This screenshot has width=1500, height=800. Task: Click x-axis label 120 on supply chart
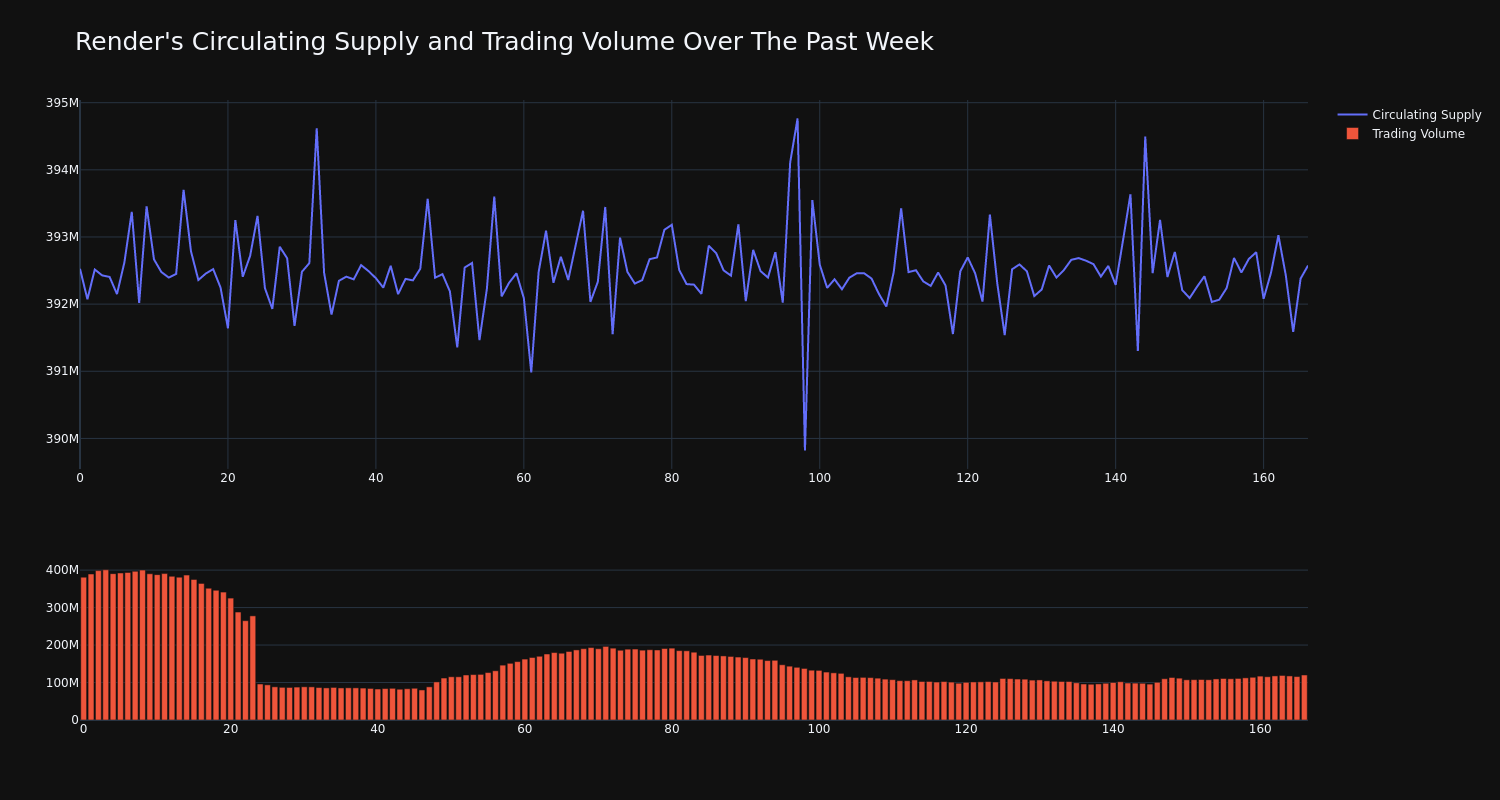pyautogui.click(x=968, y=478)
